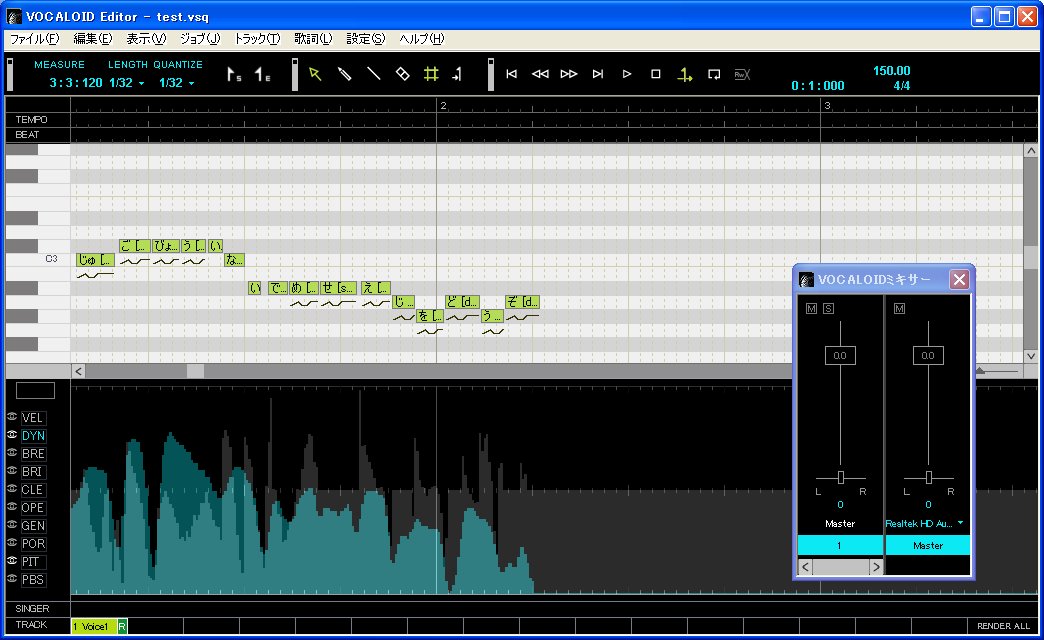
Task: Click track 1 volume fader in the mixer
Action: click(840, 356)
